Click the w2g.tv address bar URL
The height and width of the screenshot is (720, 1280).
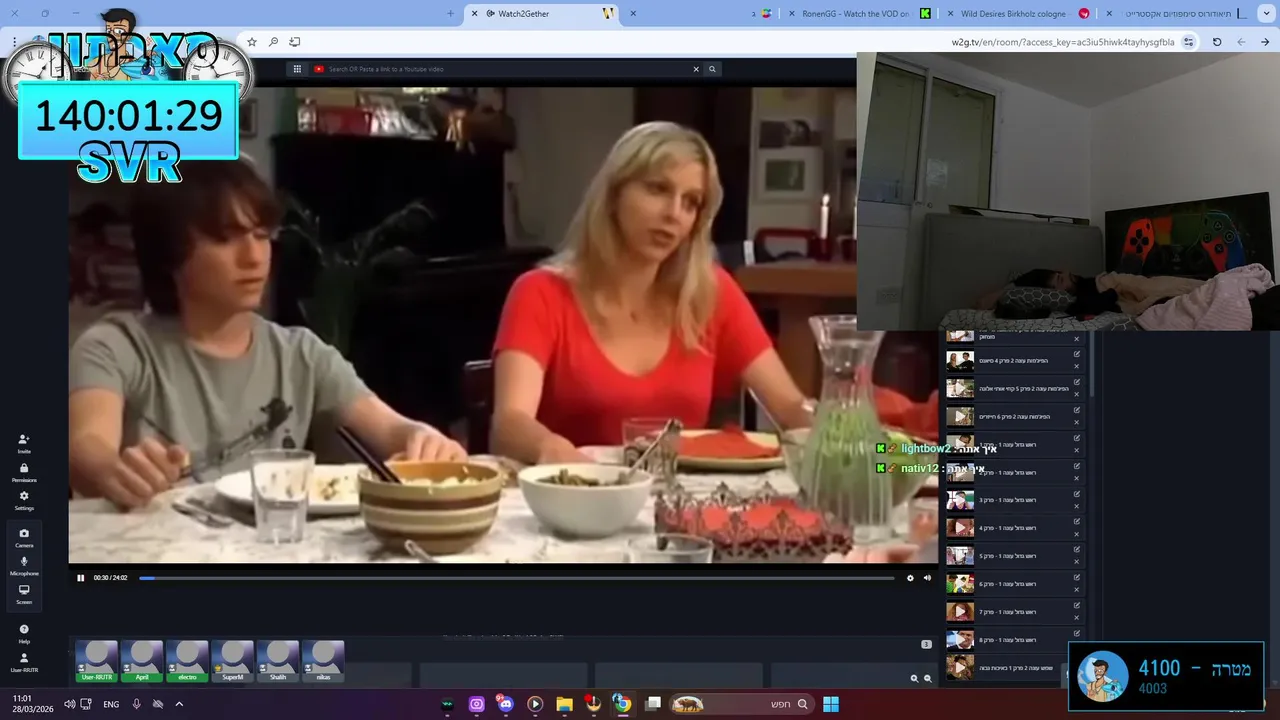1062,42
